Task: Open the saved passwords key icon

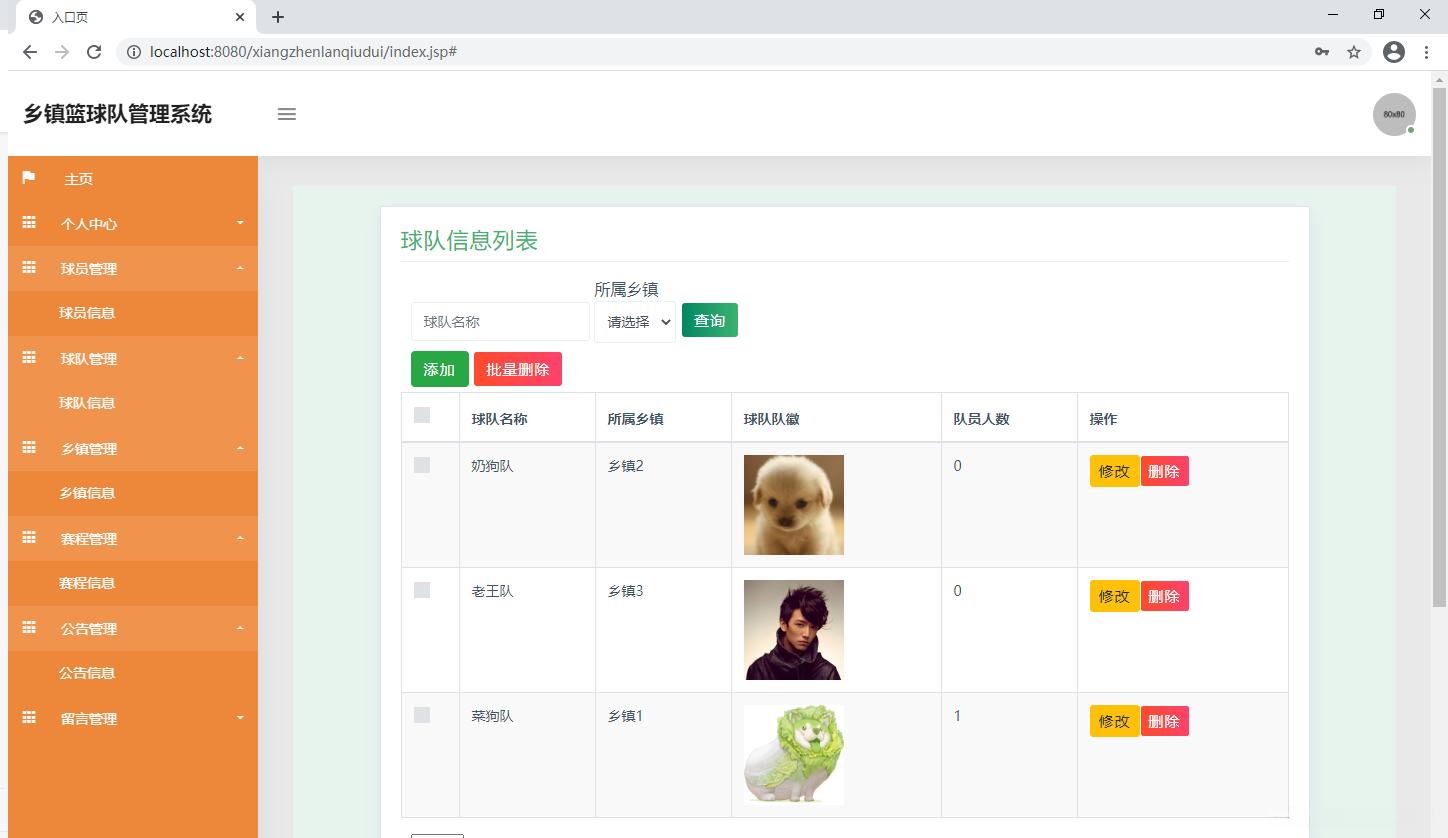Action: coord(1322,52)
